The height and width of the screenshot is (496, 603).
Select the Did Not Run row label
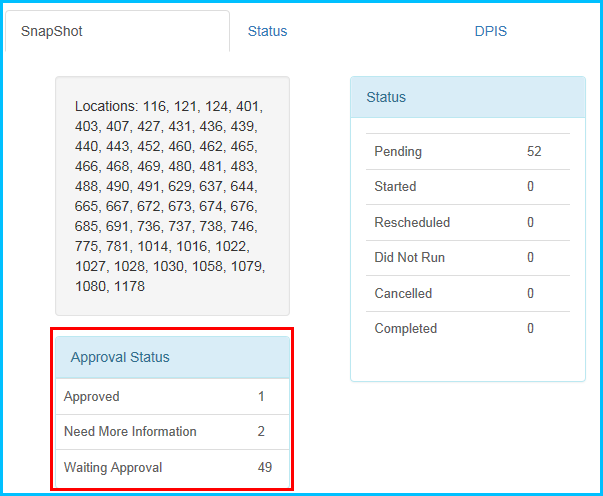pyautogui.click(x=409, y=258)
